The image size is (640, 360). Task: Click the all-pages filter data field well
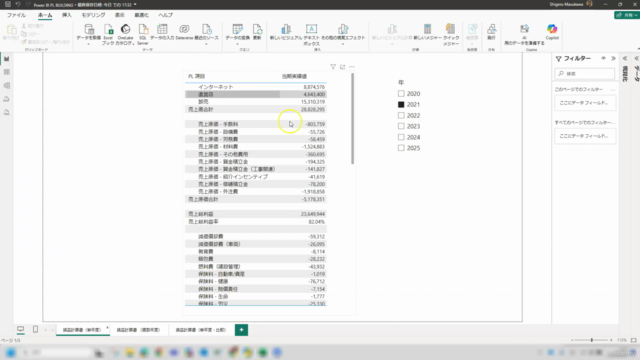585,136
